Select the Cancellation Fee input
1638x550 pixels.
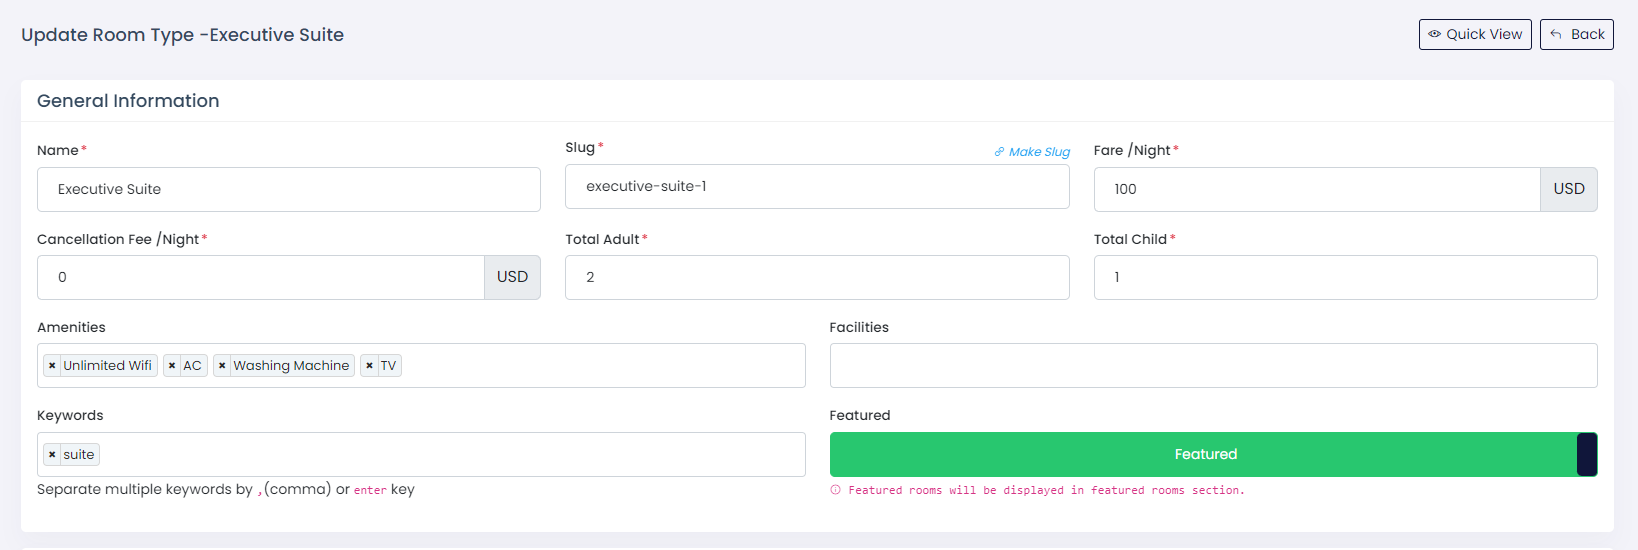[x=260, y=277]
